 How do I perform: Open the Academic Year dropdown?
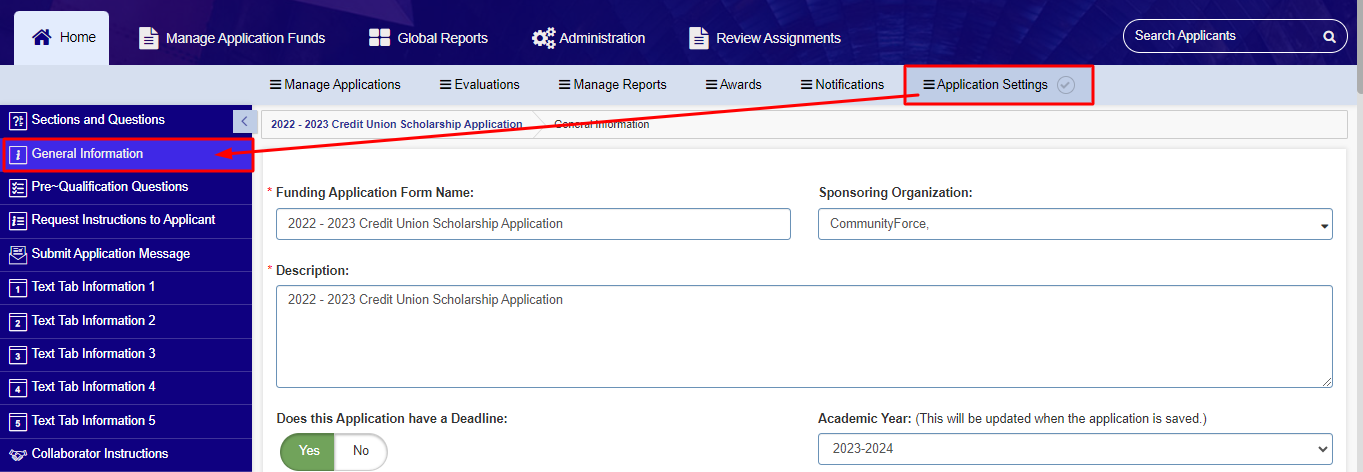click(x=1075, y=449)
